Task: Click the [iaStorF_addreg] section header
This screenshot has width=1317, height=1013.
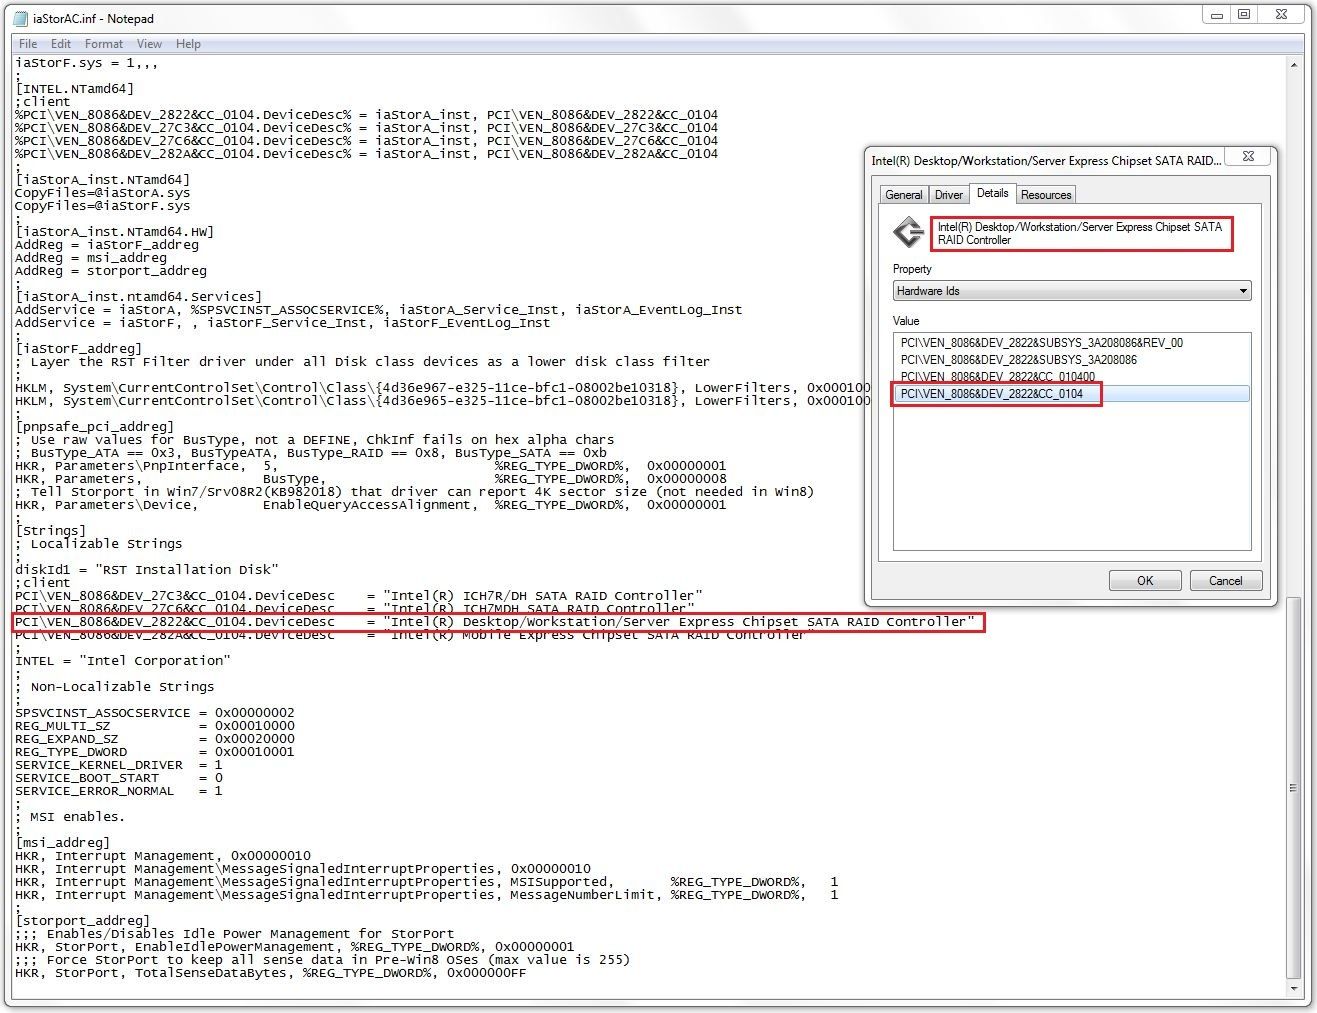Action: 78,349
